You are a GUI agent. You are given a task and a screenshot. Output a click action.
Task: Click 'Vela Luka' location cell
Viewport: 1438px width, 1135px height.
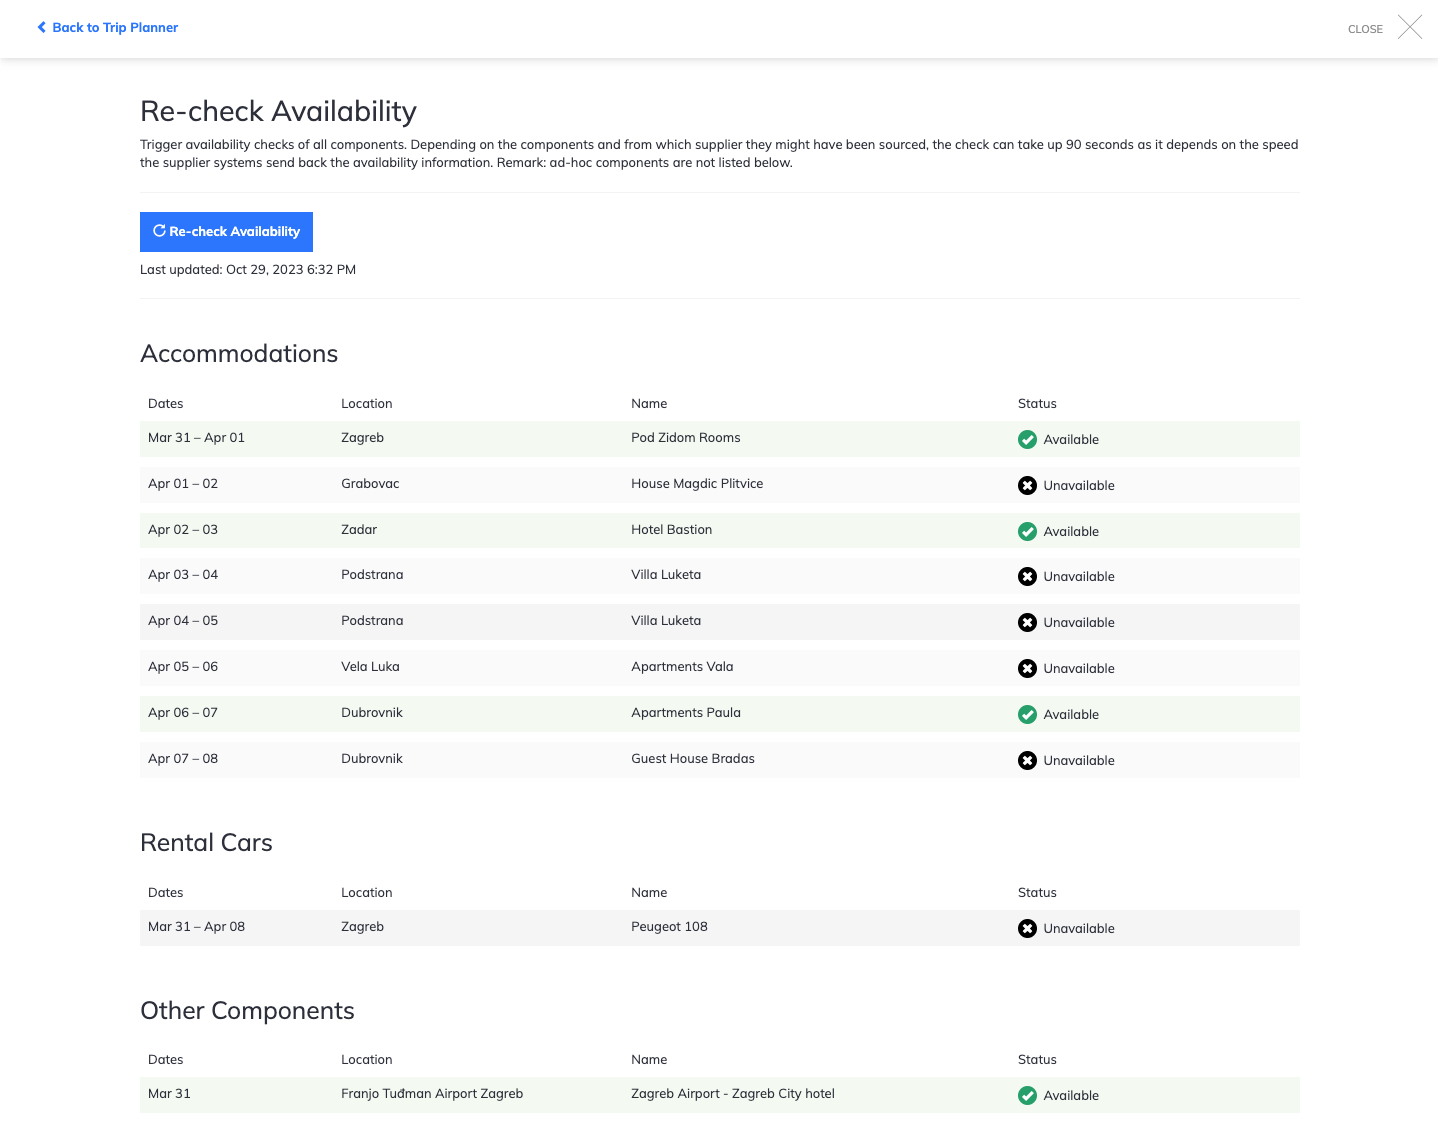click(x=370, y=667)
